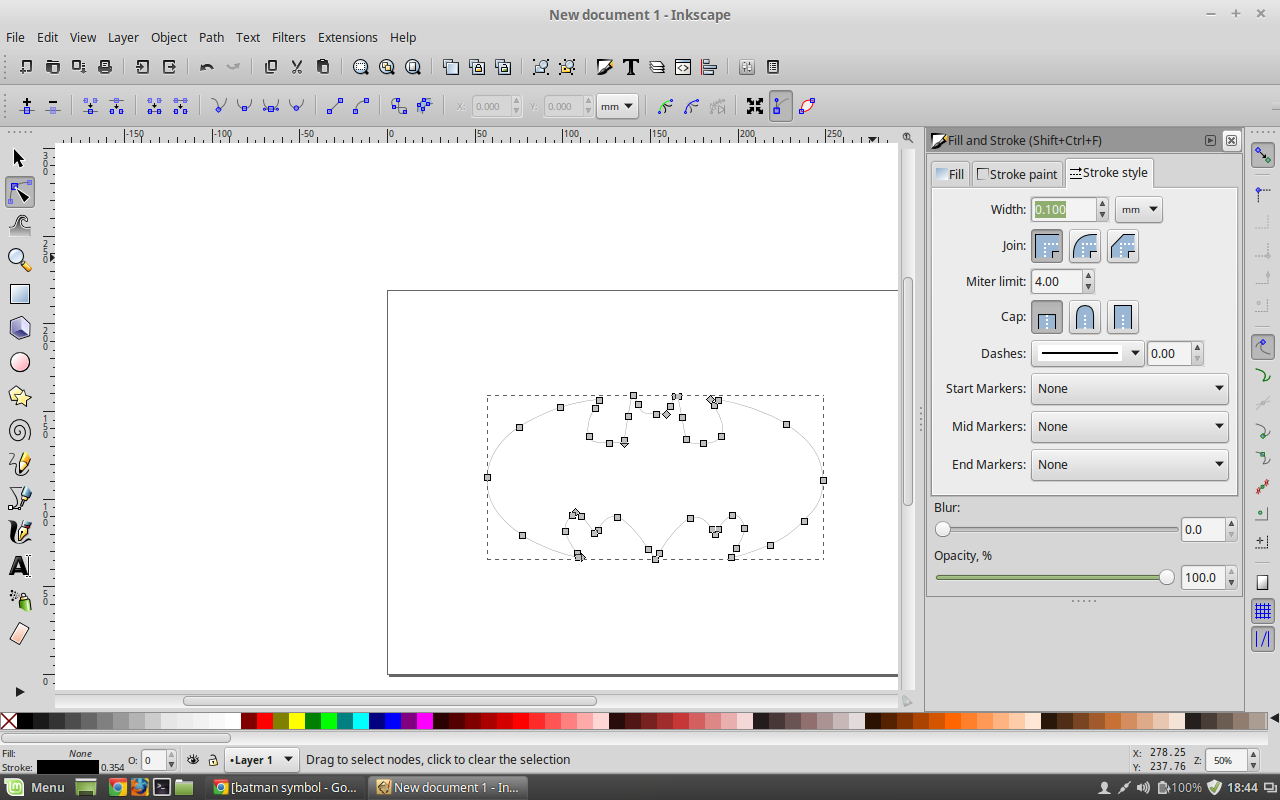Select the Zoom magnifier tool
The width and height of the screenshot is (1280, 800).
point(19,260)
